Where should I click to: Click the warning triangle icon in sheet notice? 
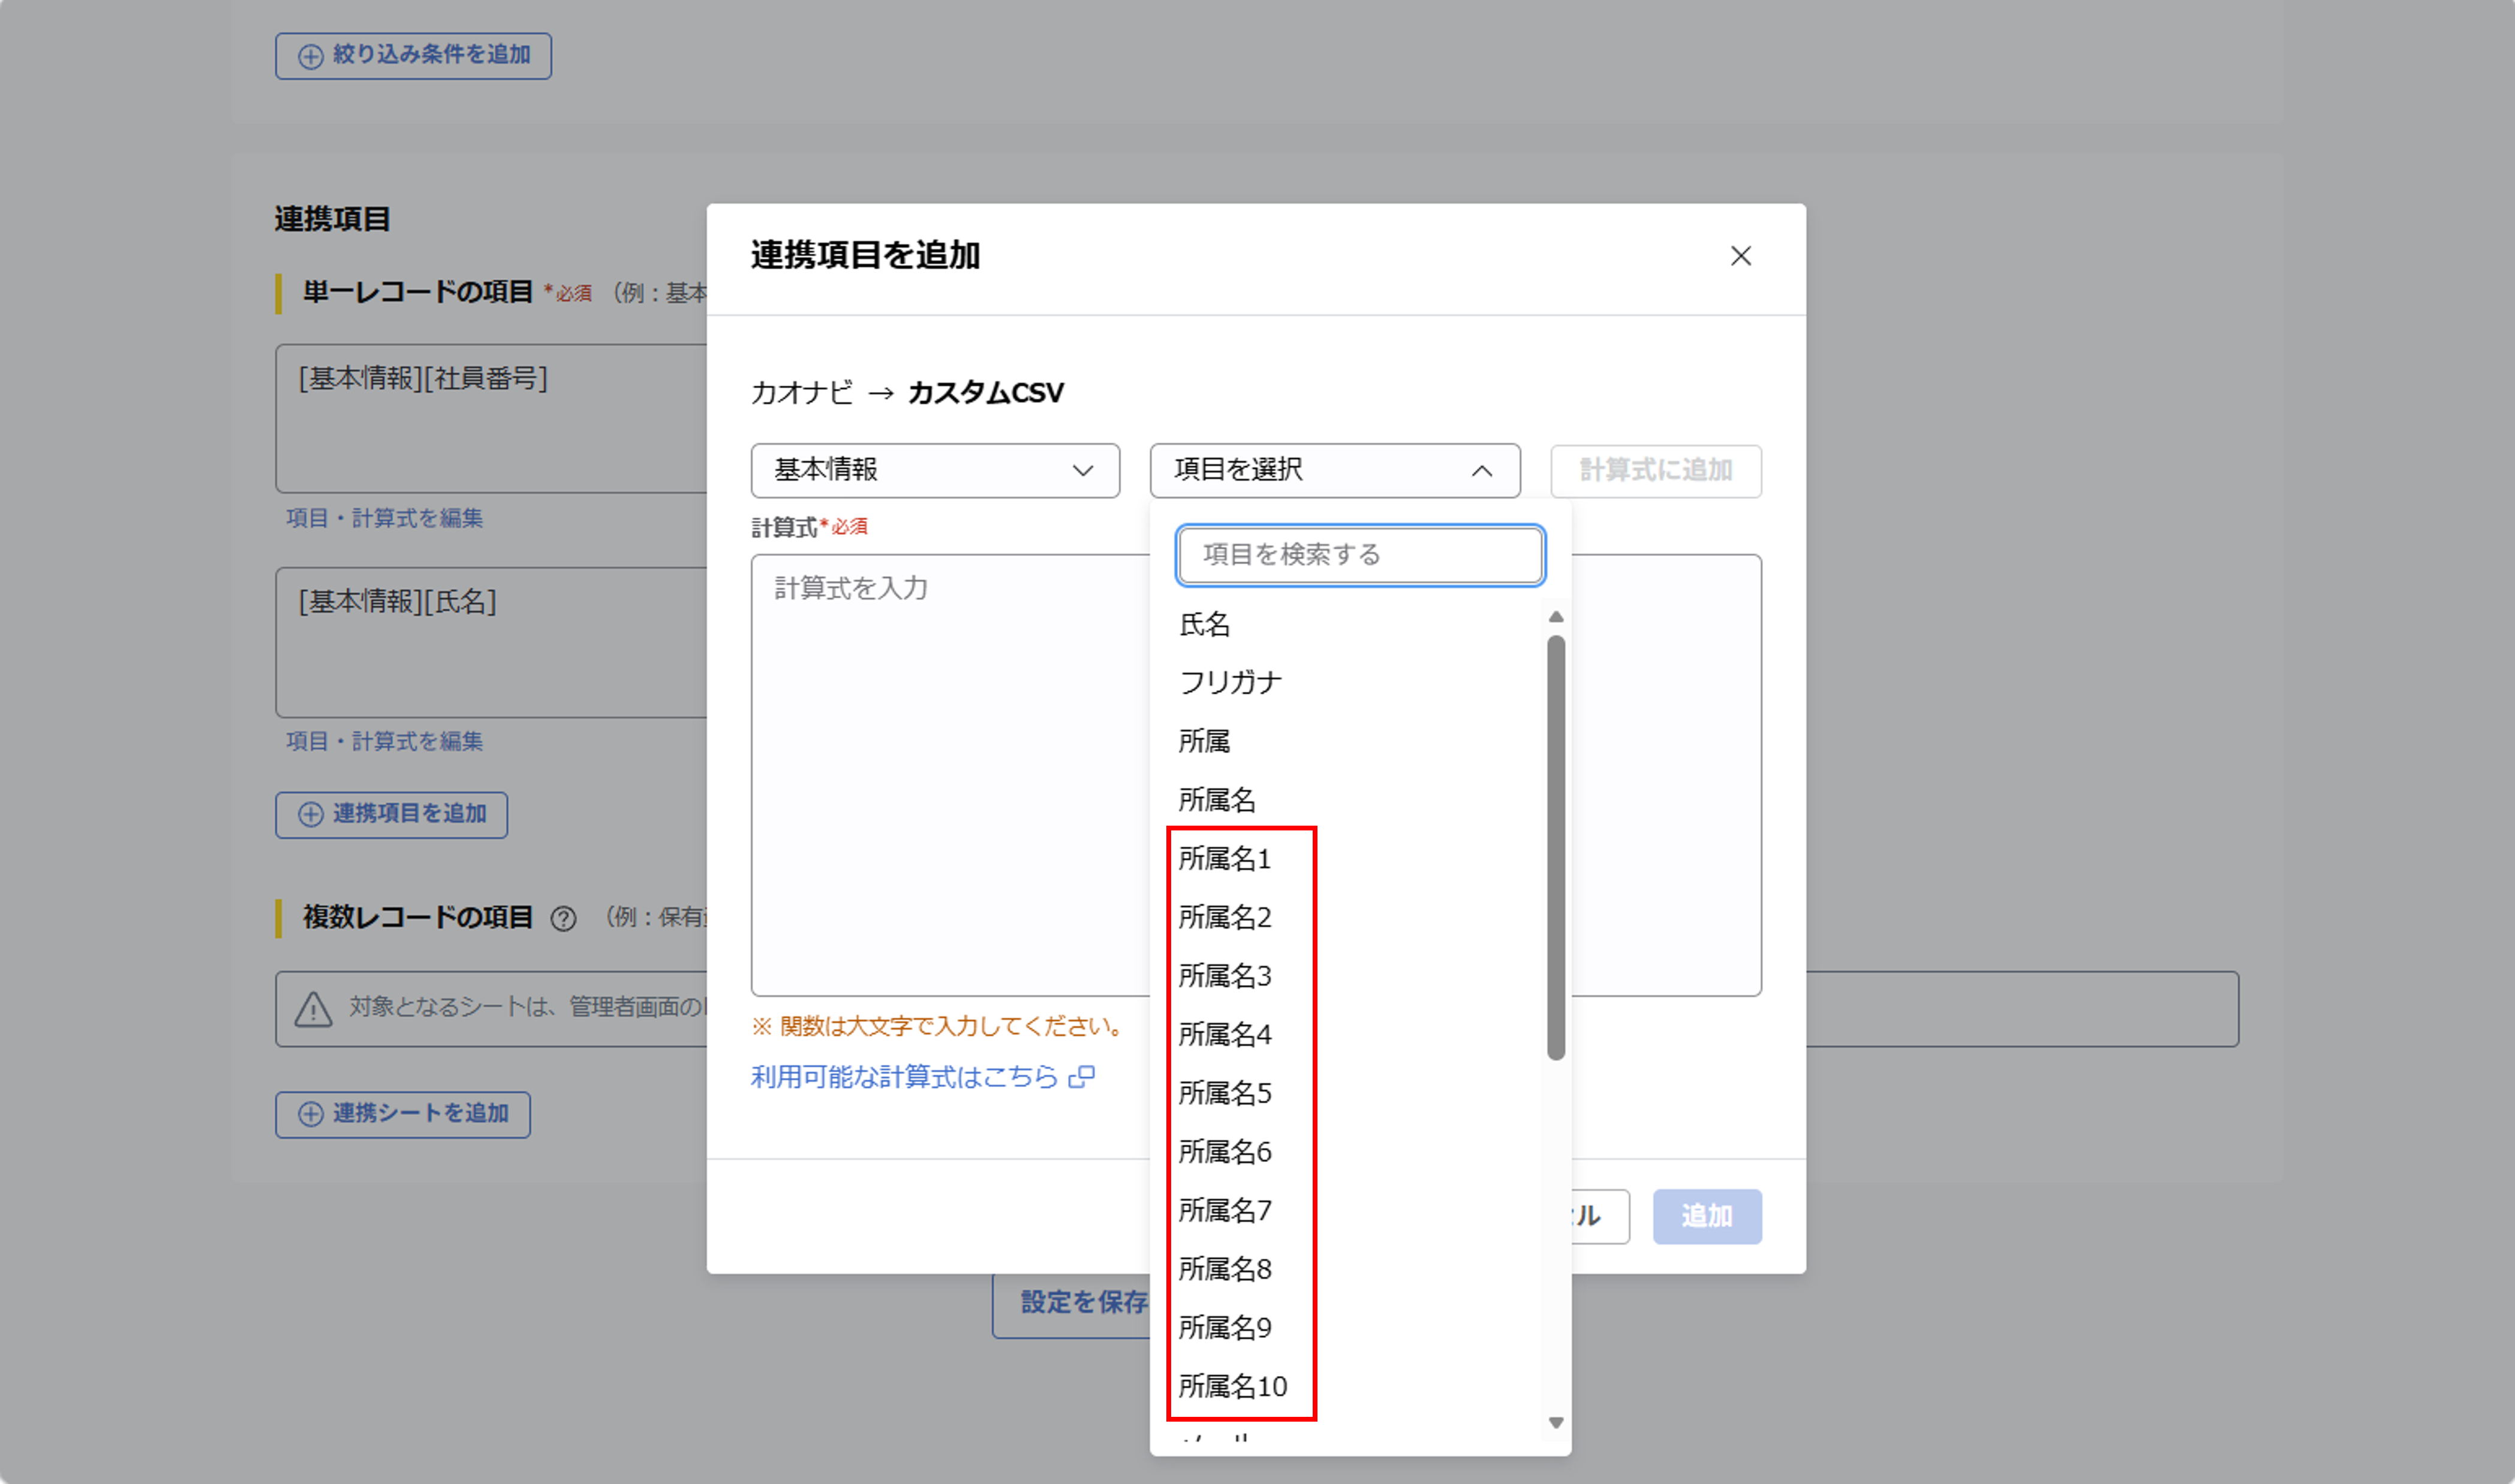tap(313, 1009)
